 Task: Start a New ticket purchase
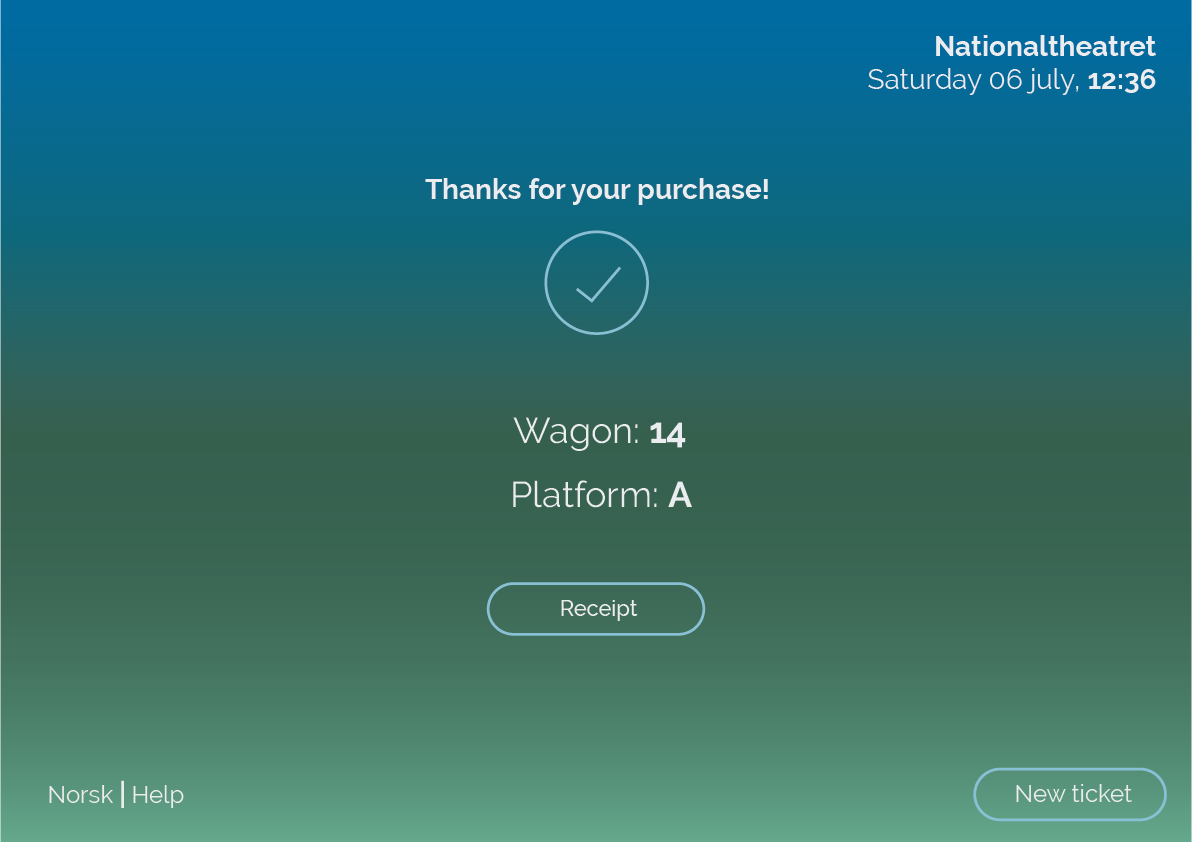[x=1070, y=794]
